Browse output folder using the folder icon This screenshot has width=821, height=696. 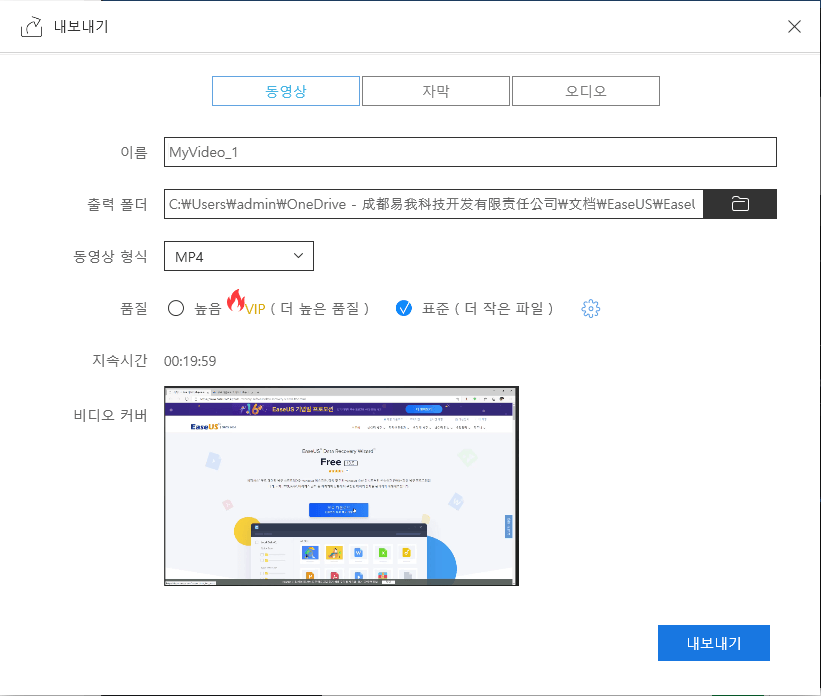click(x=740, y=203)
